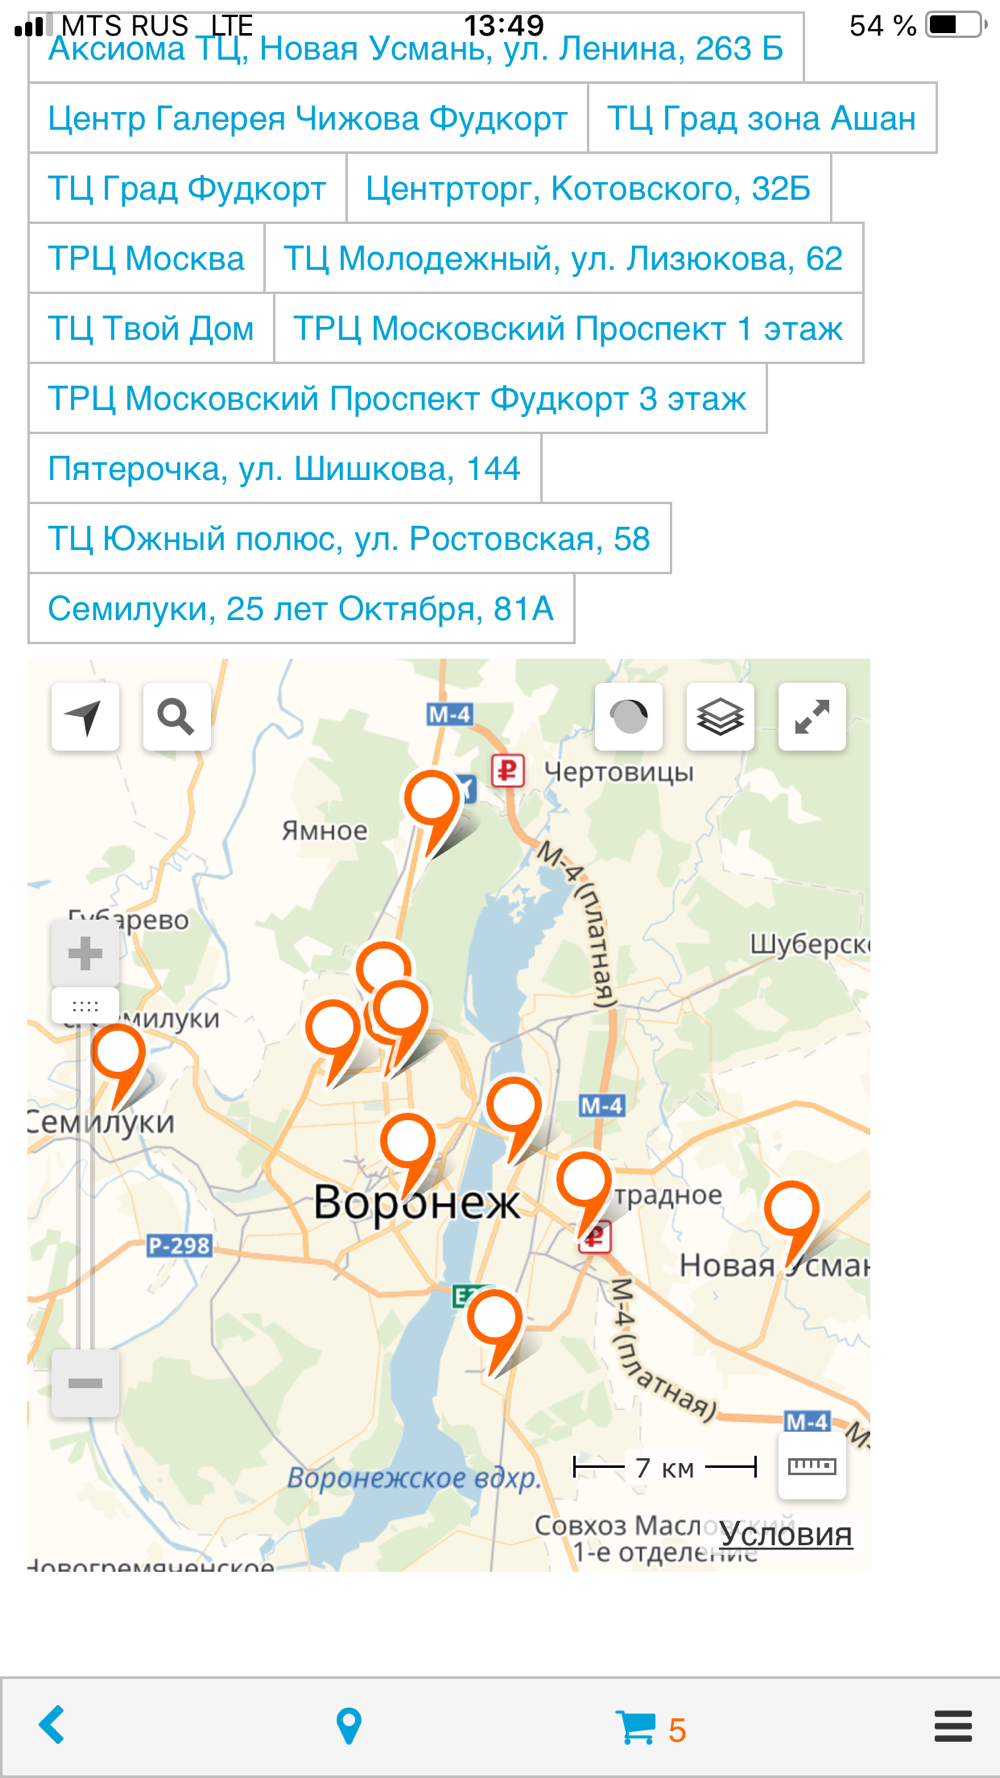Tap the red ruble toll icon near Чертовицы
This screenshot has width=1000, height=1778.
[508, 771]
